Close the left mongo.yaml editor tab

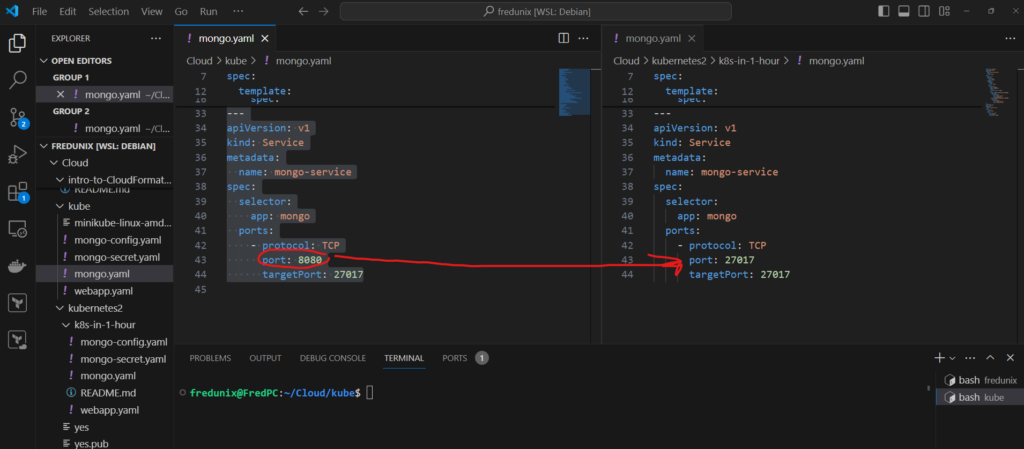pos(264,39)
